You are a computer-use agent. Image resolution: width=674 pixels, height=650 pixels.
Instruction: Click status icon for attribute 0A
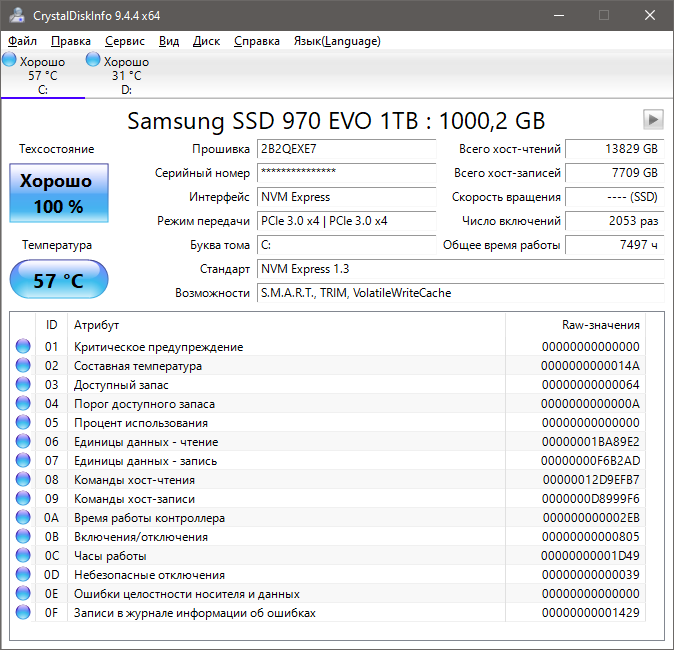[x=23, y=518]
